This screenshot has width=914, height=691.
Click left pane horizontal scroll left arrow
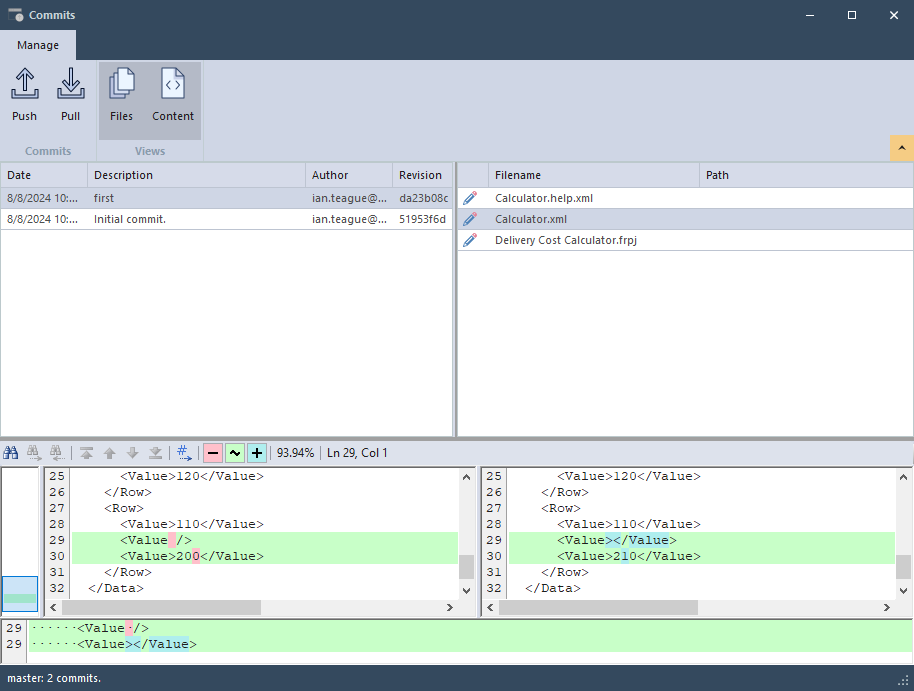click(53, 608)
